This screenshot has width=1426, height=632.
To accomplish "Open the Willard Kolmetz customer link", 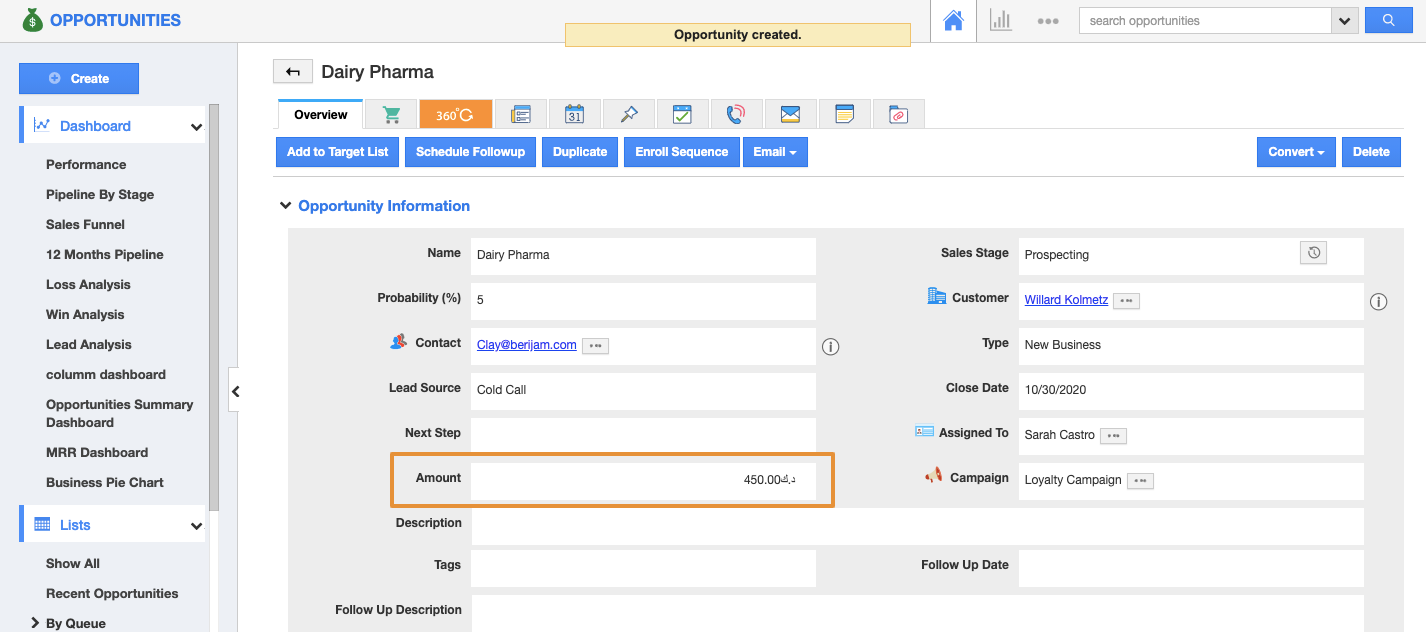I will [x=1066, y=299].
